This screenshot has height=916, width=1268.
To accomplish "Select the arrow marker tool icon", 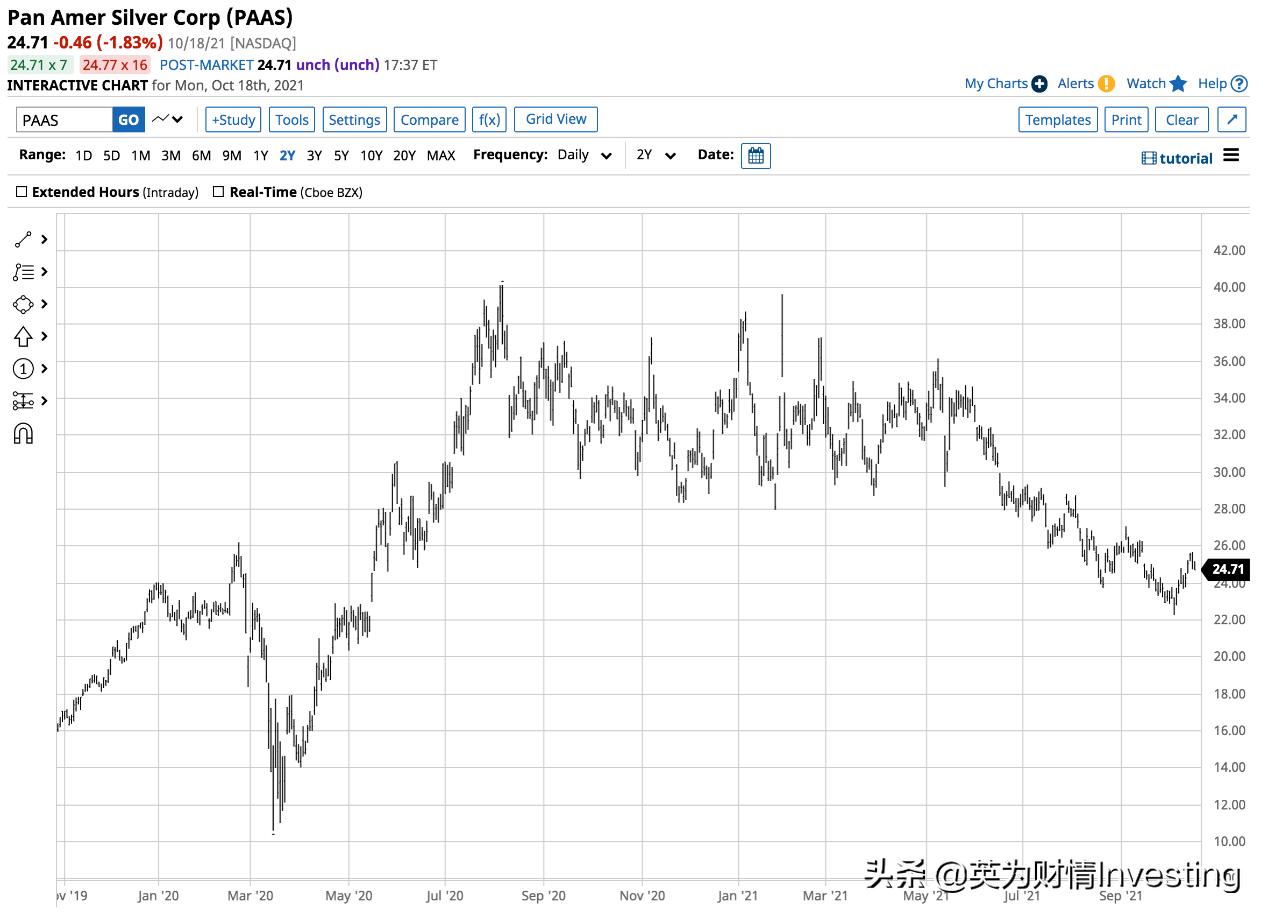I will pyautogui.click(x=23, y=337).
